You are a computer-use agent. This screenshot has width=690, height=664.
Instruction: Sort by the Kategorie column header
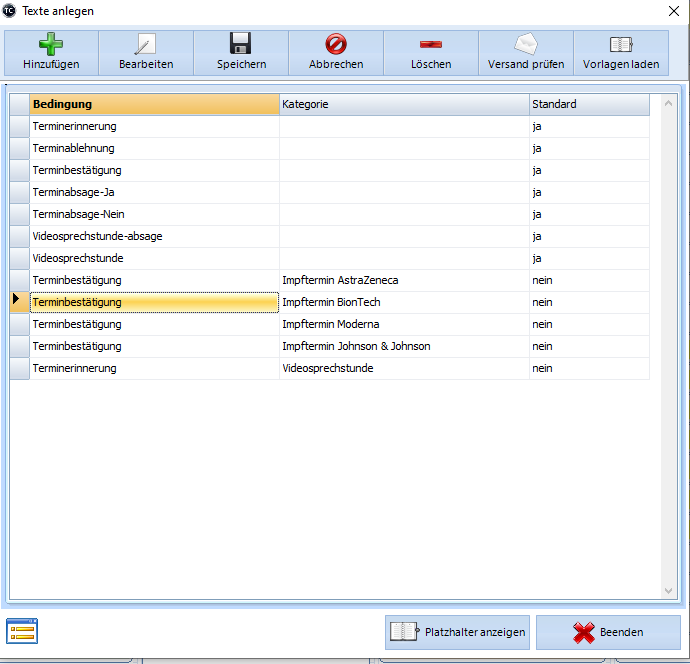click(x=404, y=104)
